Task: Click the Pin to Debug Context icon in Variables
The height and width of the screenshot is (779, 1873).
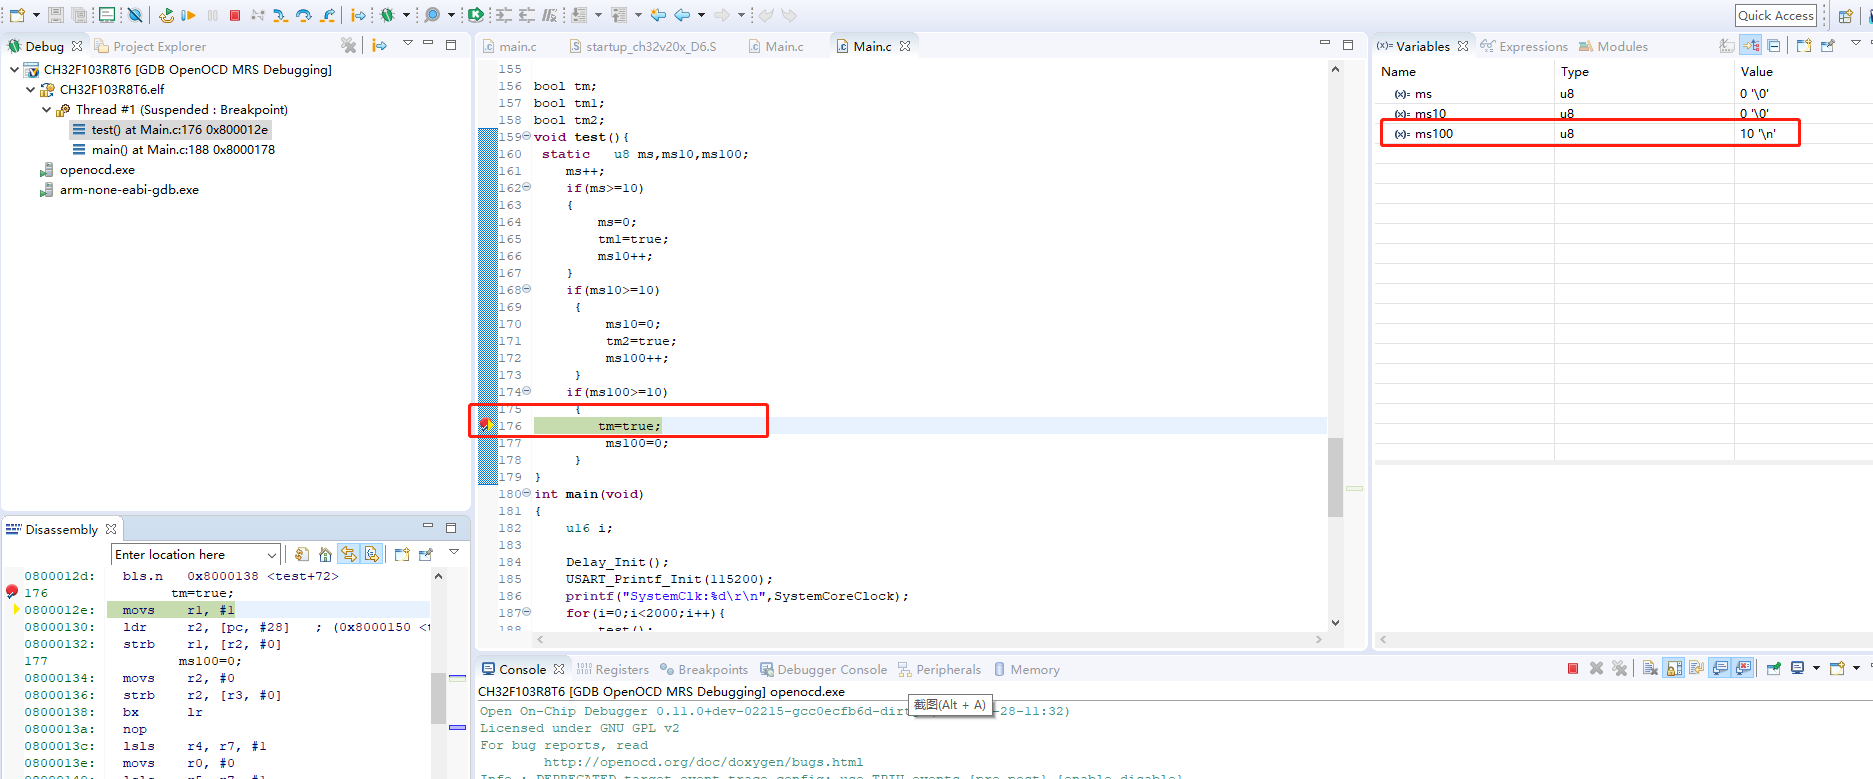Action: (x=1827, y=46)
